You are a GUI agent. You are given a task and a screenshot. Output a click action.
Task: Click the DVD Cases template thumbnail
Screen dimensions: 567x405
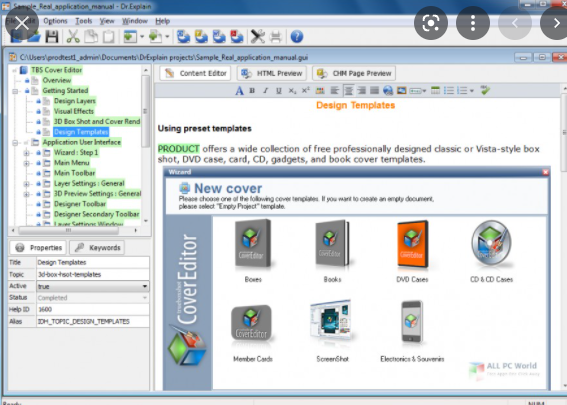412,245
